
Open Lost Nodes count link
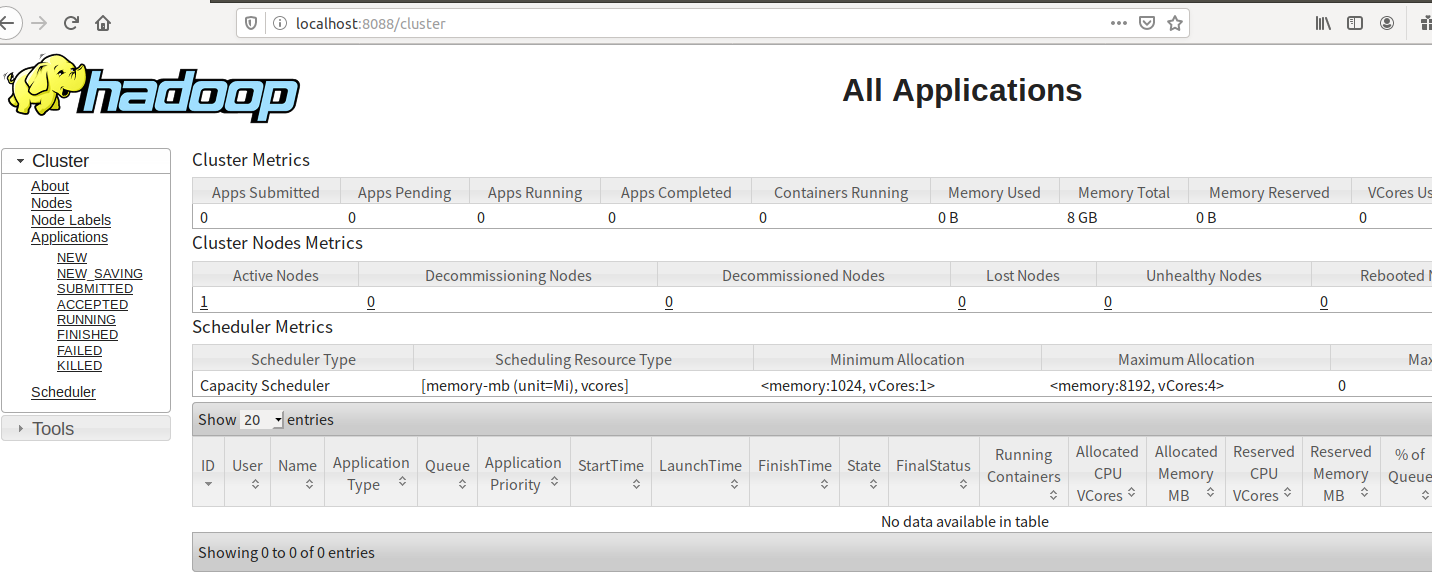[x=962, y=301]
